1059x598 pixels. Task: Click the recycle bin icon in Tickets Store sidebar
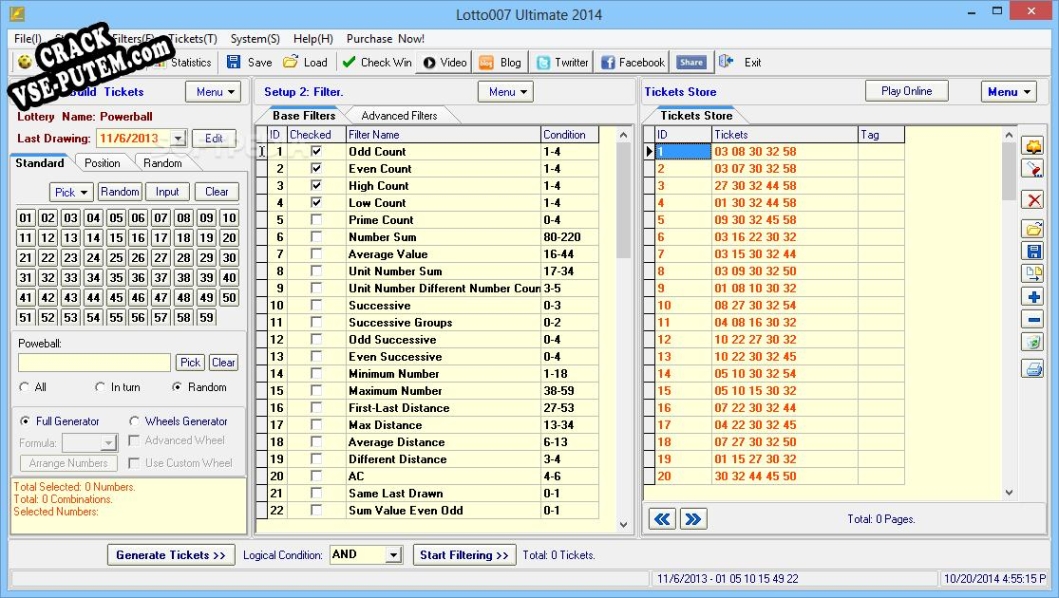click(1033, 341)
